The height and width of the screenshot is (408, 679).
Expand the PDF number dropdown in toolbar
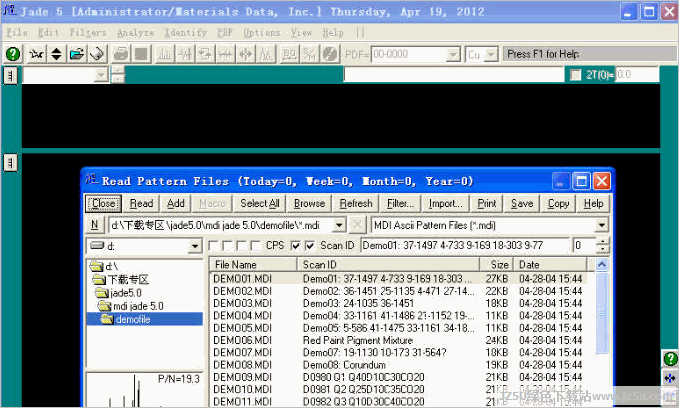(x=453, y=55)
